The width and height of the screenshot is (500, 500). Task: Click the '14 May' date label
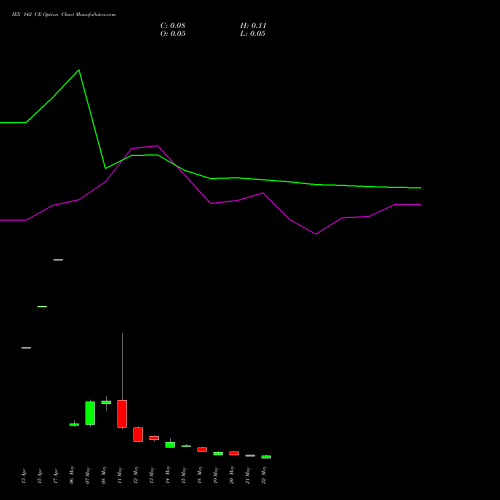pyautogui.click(x=168, y=475)
